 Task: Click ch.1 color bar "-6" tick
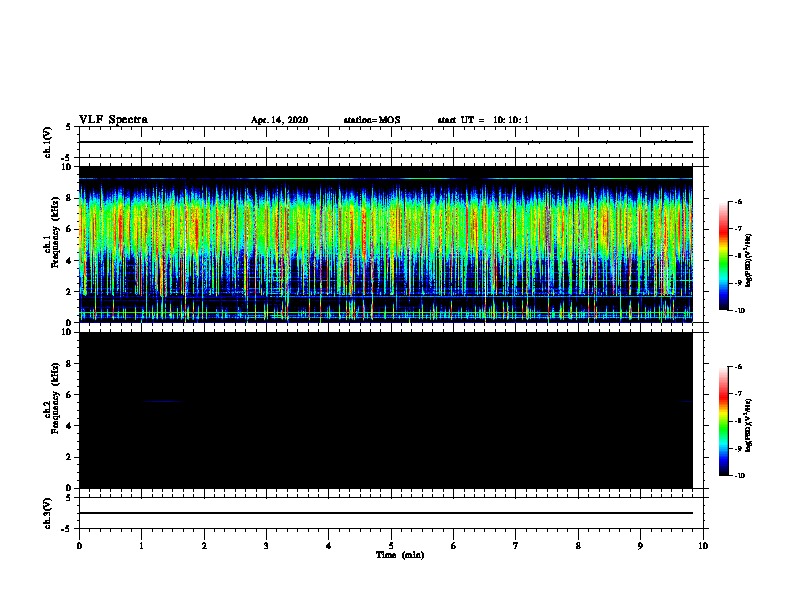coord(738,201)
